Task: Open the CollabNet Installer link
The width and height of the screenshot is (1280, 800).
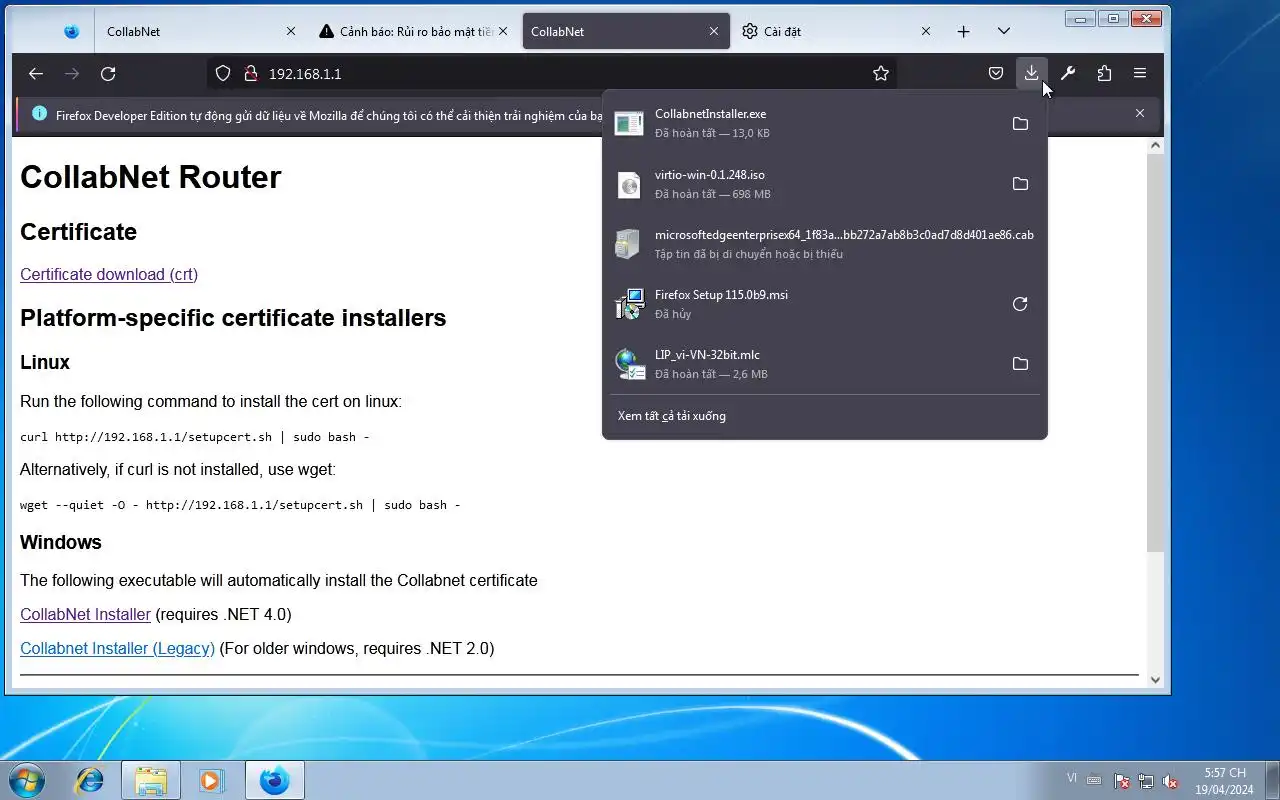Action: click(85, 614)
